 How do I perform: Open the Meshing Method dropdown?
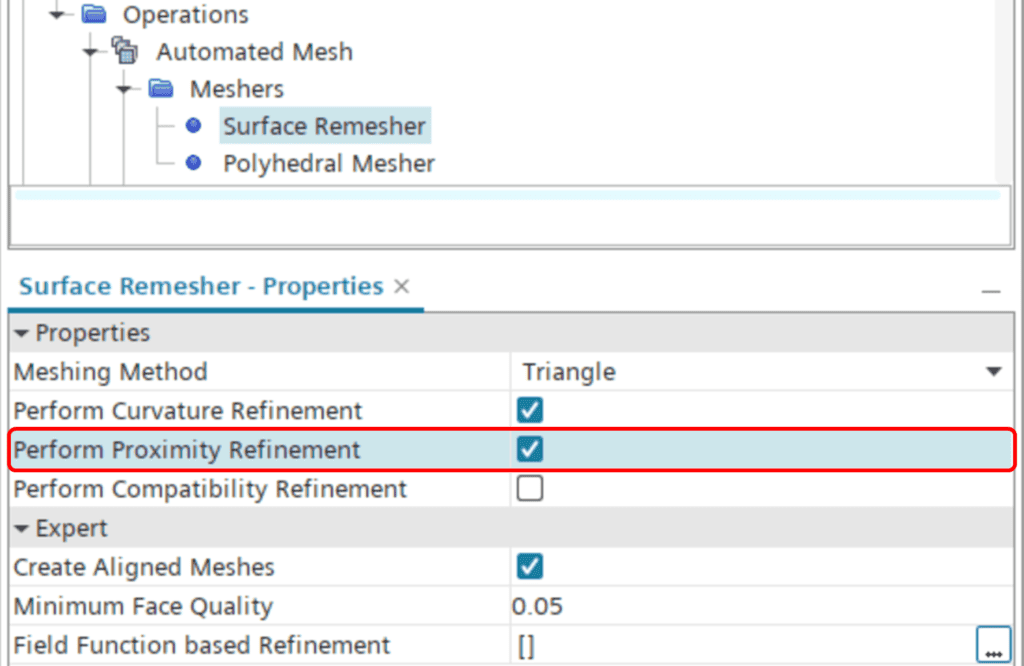[994, 372]
